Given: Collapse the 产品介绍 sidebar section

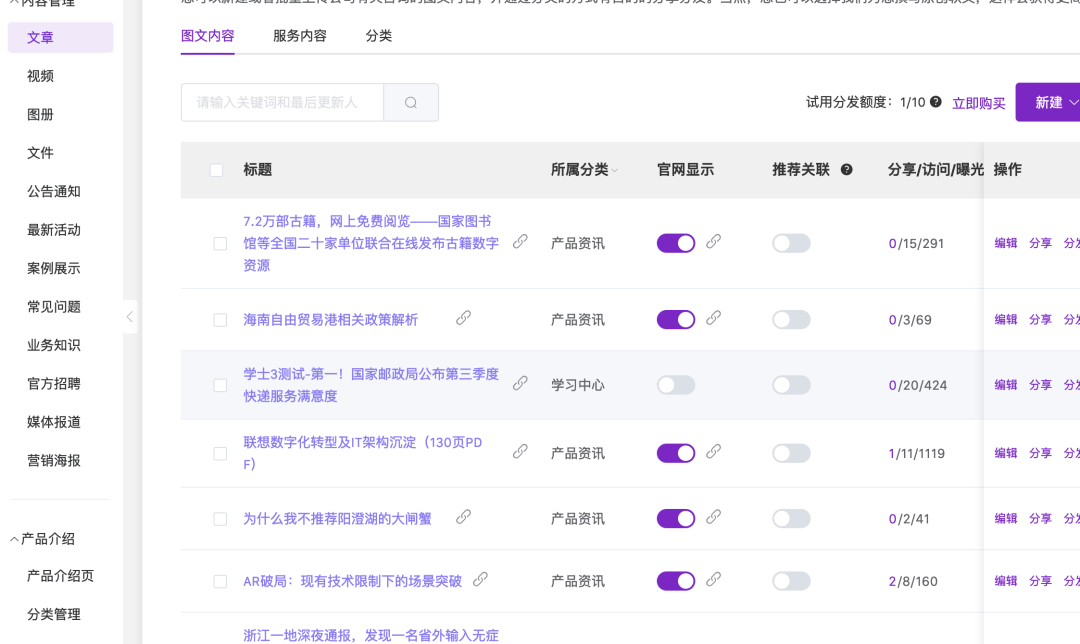Looking at the screenshot, I should coord(15,539).
